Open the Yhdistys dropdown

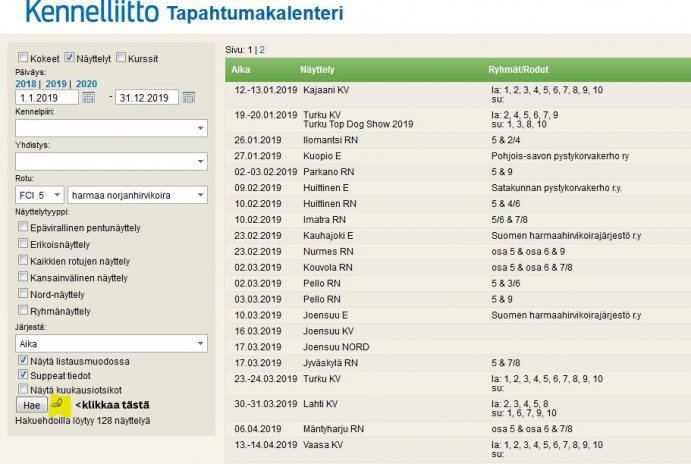(x=111, y=161)
